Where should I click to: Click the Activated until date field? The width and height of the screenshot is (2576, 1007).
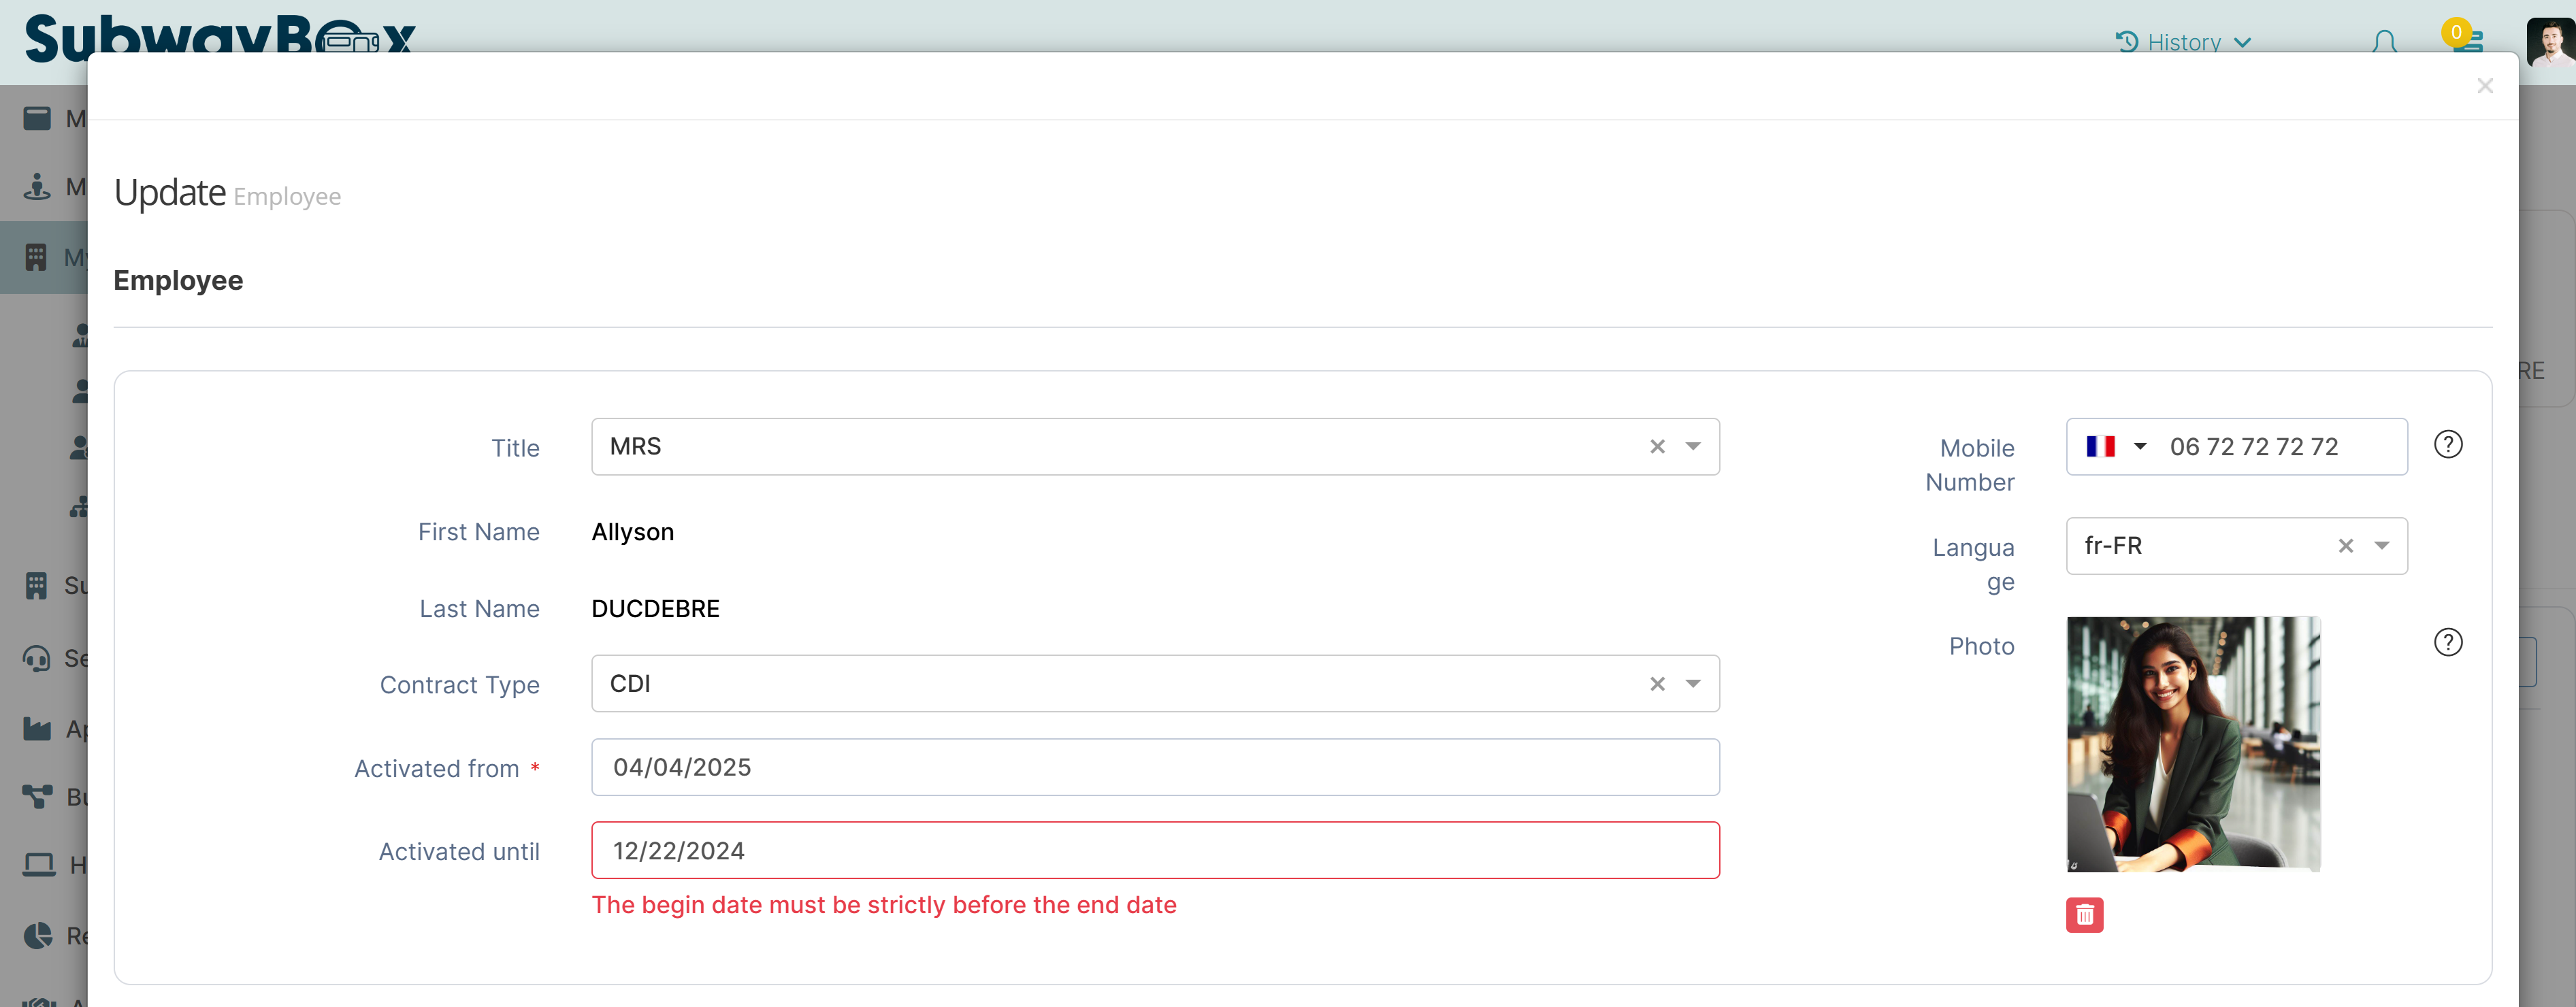pyautogui.click(x=1154, y=851)
